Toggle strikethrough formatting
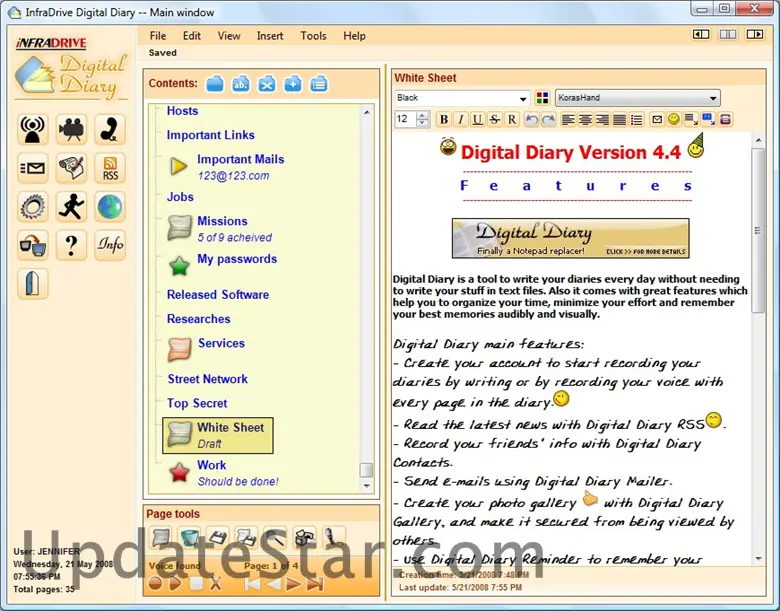Viewport: 780px width, 611px height. [494, 119]
